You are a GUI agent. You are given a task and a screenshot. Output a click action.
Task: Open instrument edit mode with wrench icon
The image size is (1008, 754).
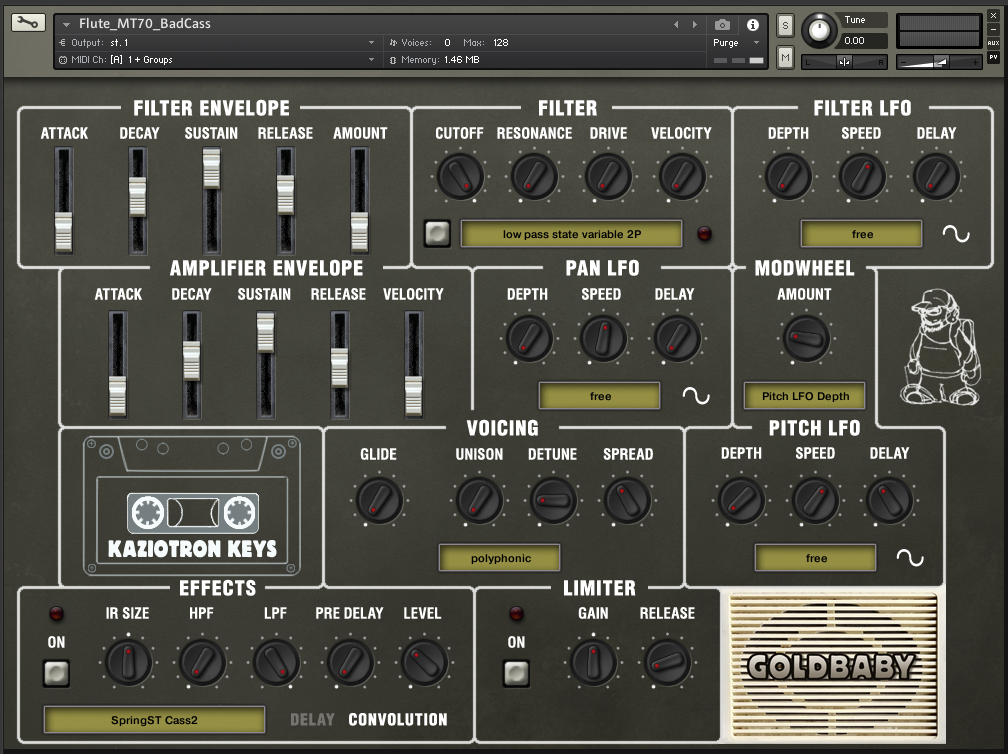pyautogui.click(x=28, y=22)
